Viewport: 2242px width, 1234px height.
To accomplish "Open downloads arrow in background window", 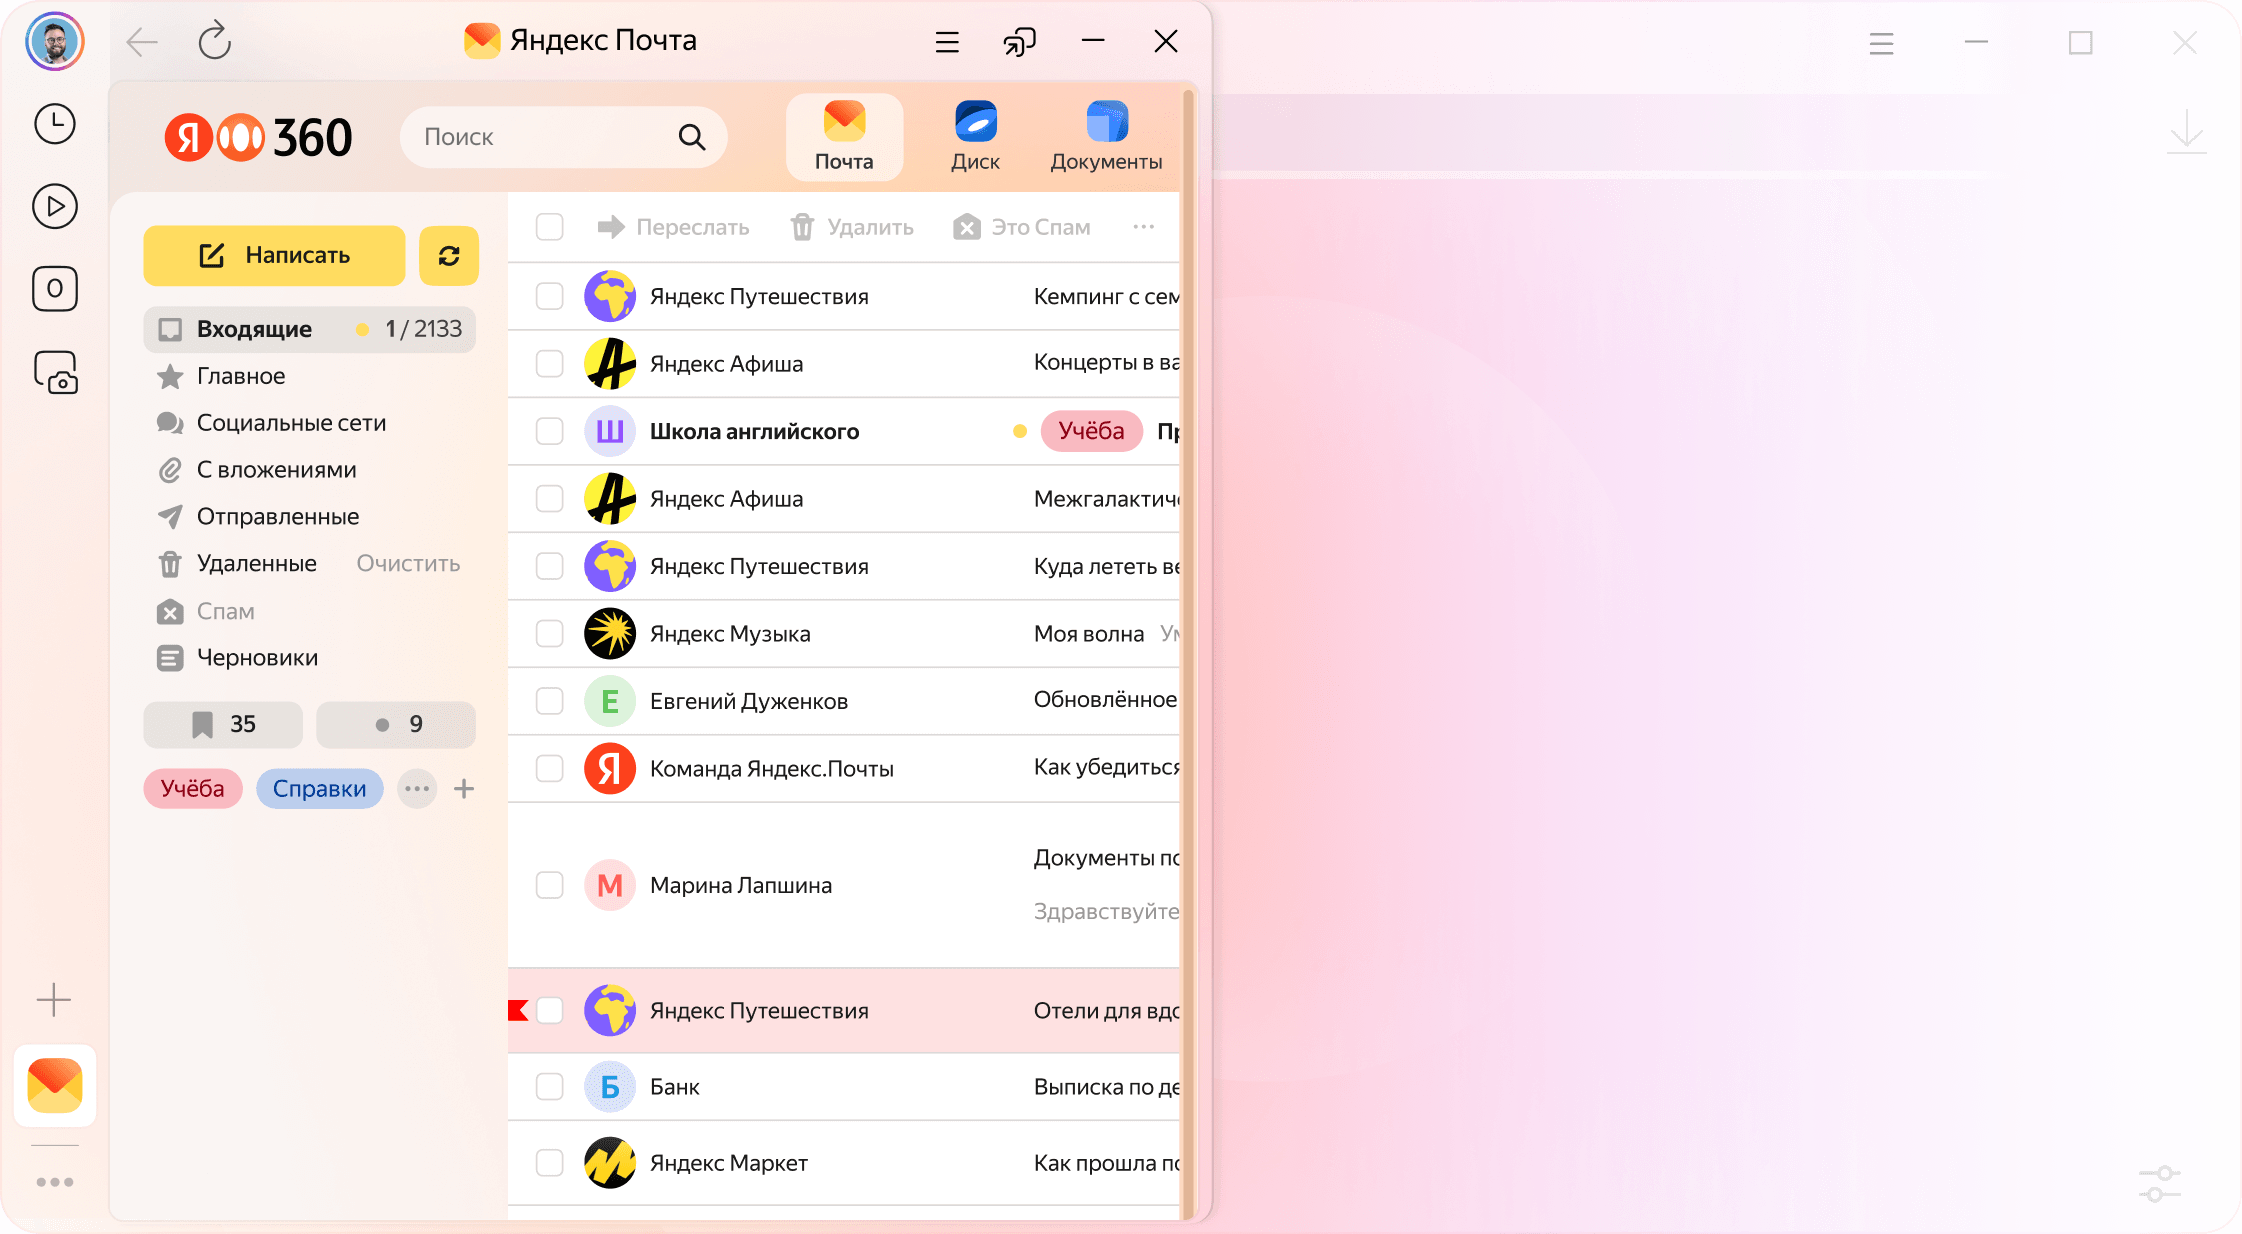I will click(2187, 132).
